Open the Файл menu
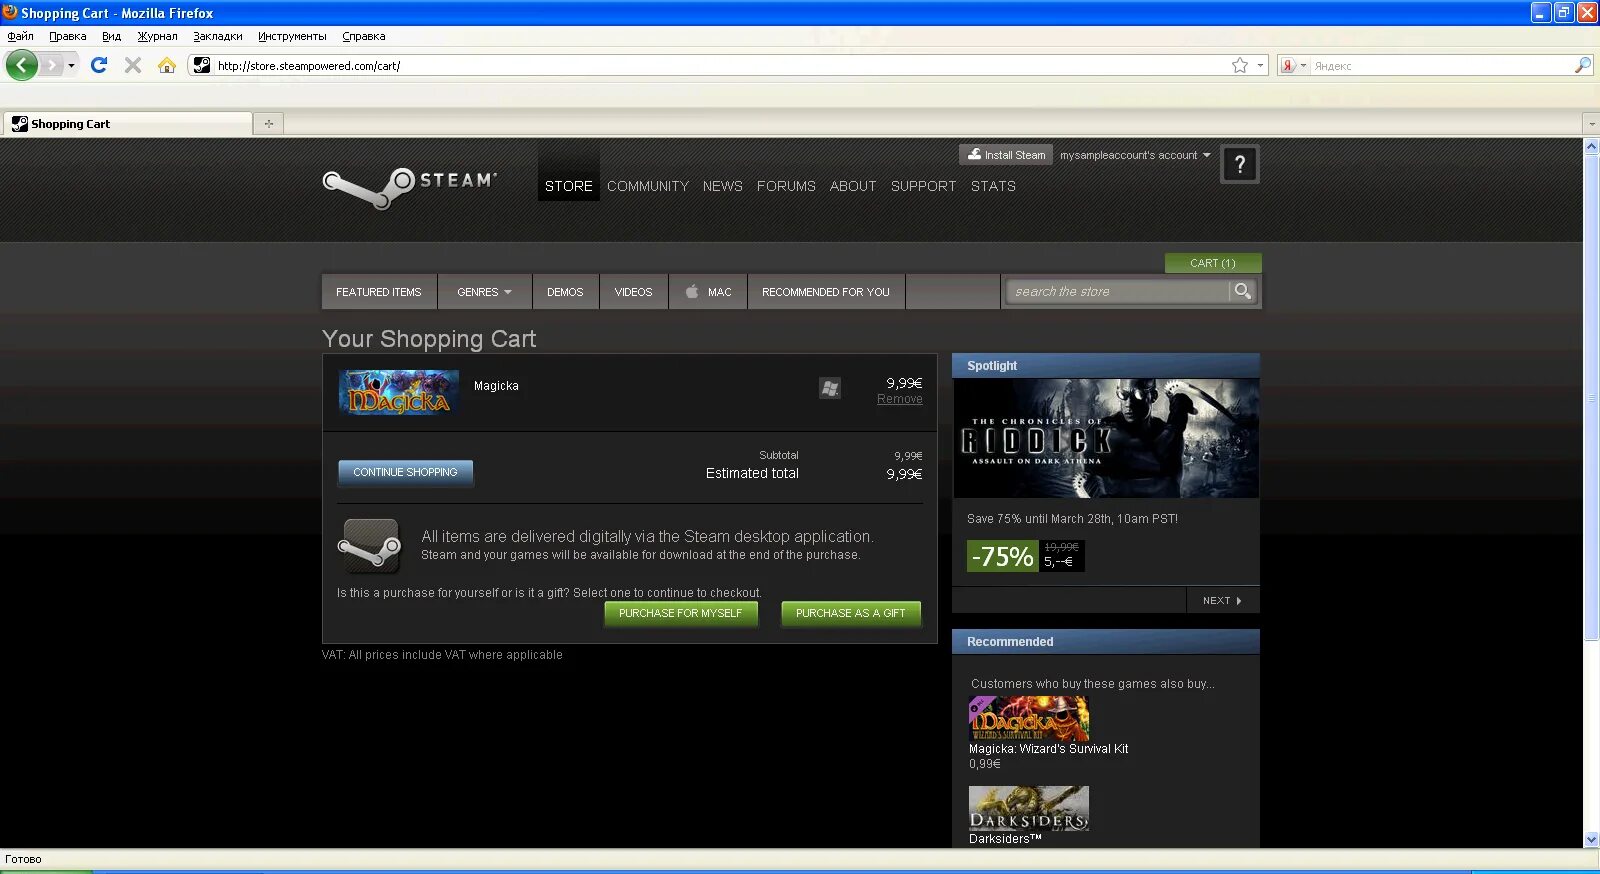Viewport: 1600px width, 874px height. tap(20, 36)
